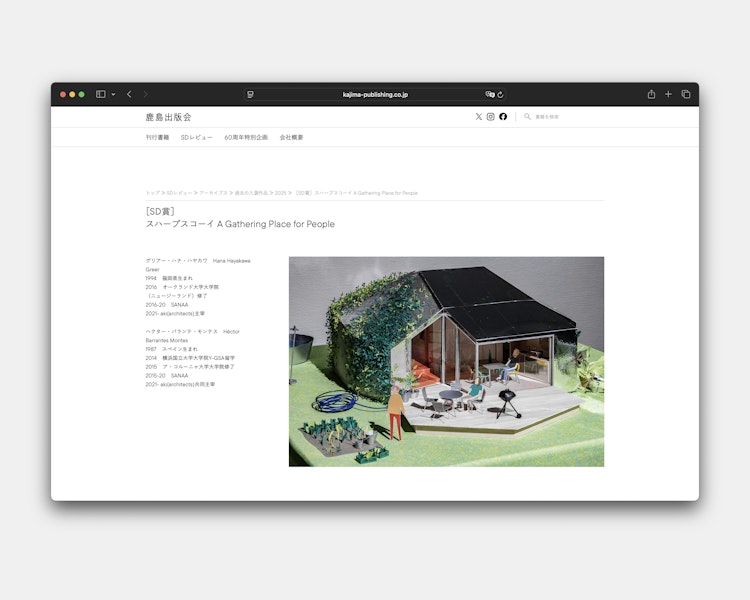Open the Share sheet
The image size is (750, 600).
click(651, 94)
